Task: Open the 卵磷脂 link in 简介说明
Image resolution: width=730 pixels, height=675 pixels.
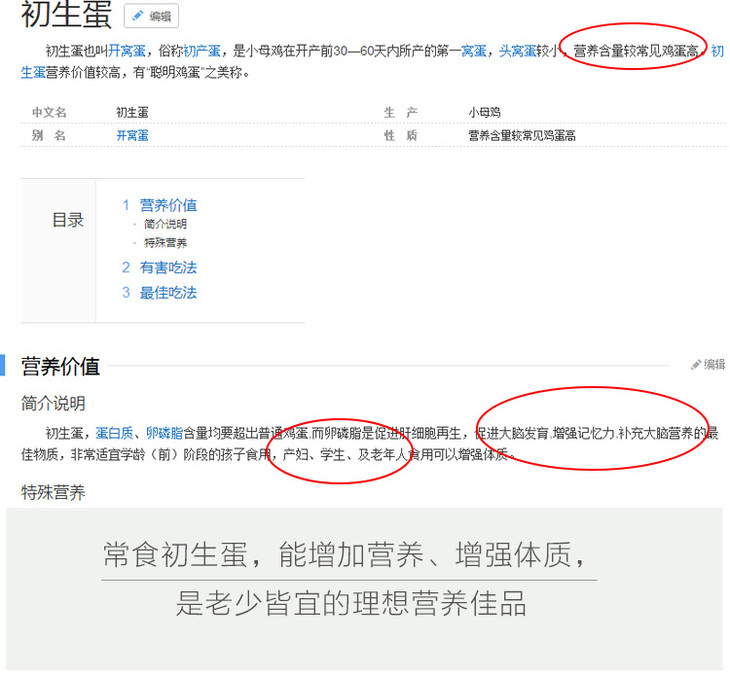Action: [x=164, y=433]
